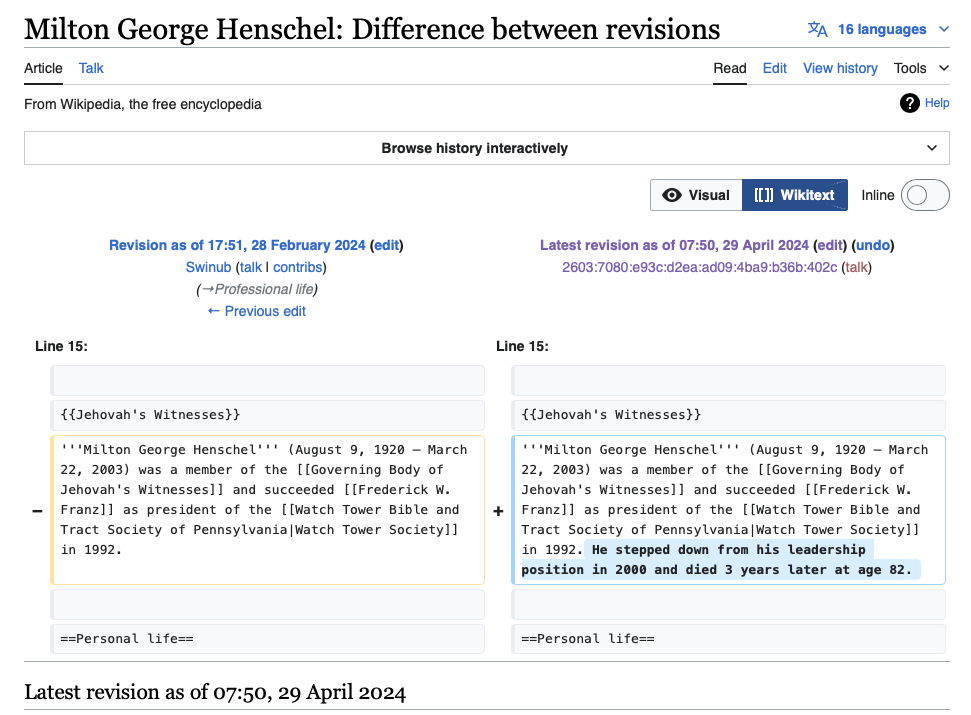Image resolution: width=971 pixels, height=715 pixels.
Task: Click the question mark help icon
Action: pos(909,103)
